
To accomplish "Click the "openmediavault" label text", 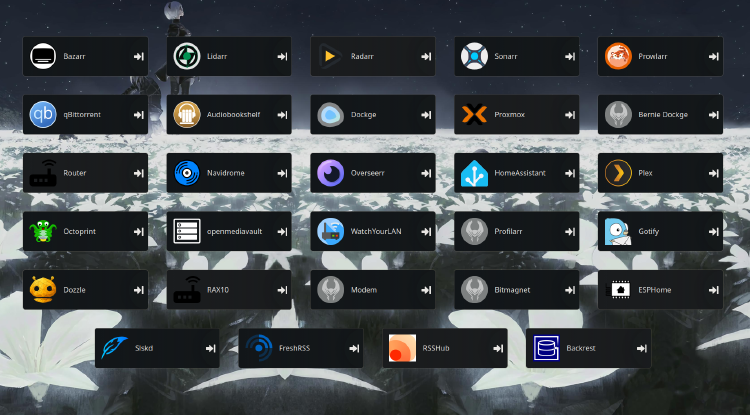I will [x=234, y=231].
